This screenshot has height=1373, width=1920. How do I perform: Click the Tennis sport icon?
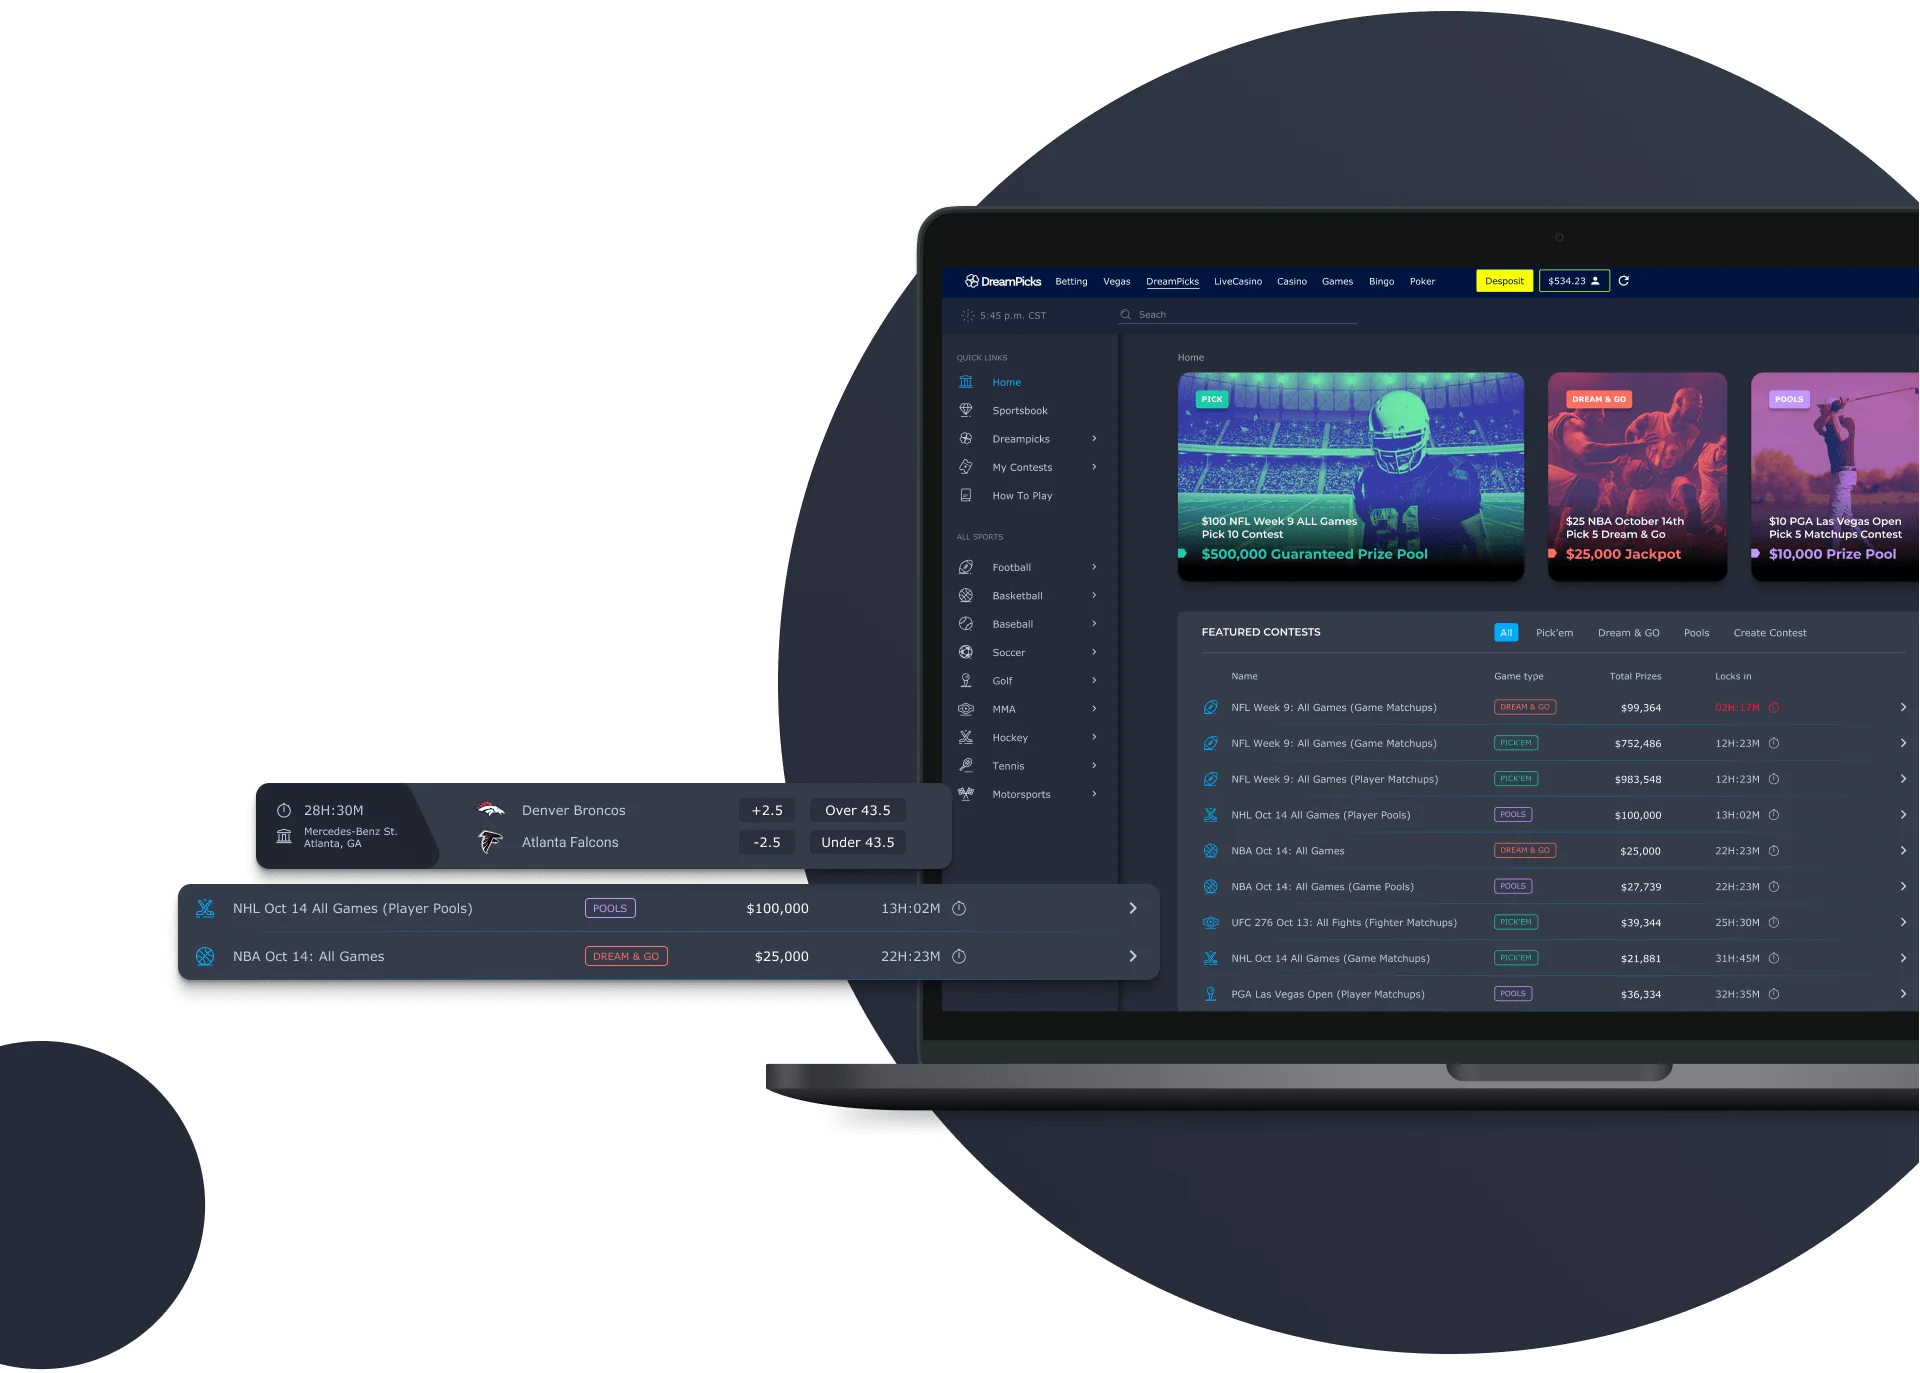pos(967,765)
